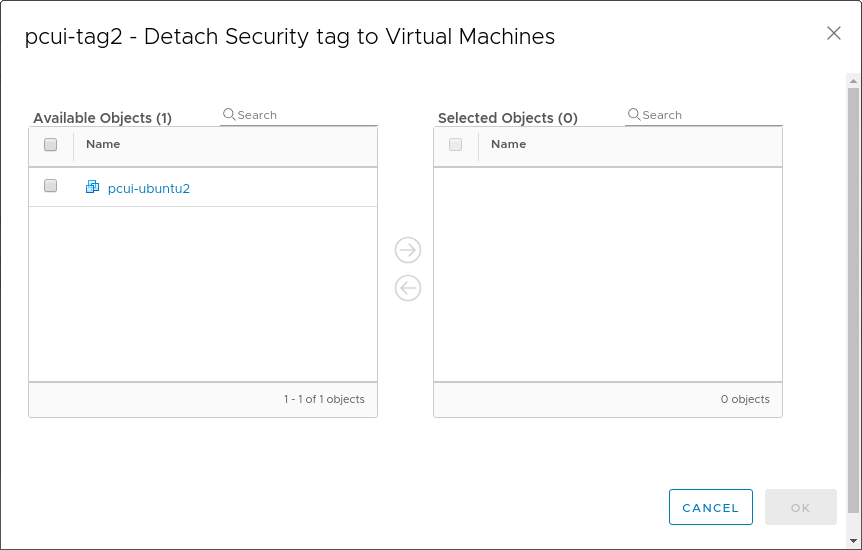Click the "1 - 1 of 1 objects" footer

(324, 399)
